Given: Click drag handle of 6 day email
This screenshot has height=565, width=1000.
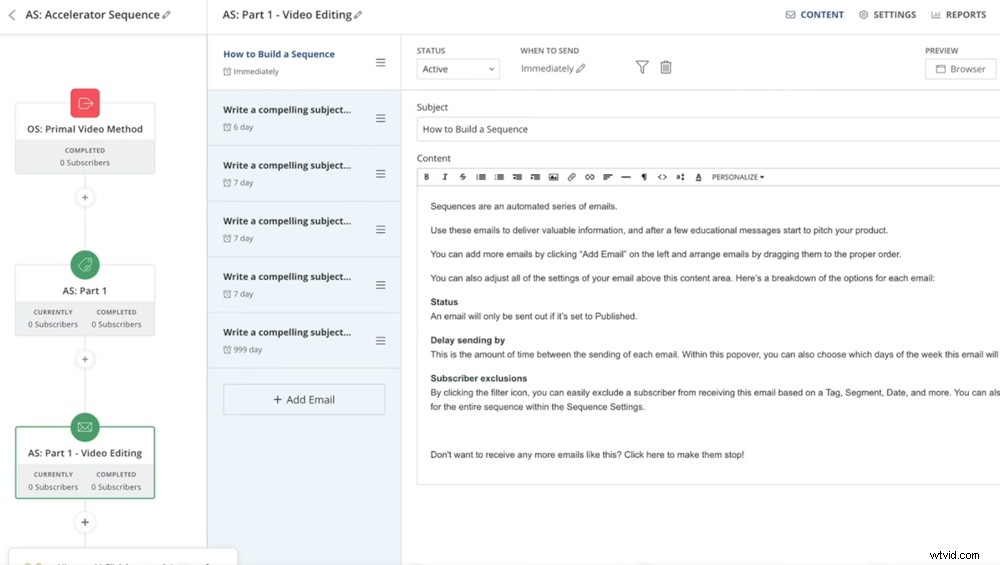Looking at the screenshot, I should 381,118.
